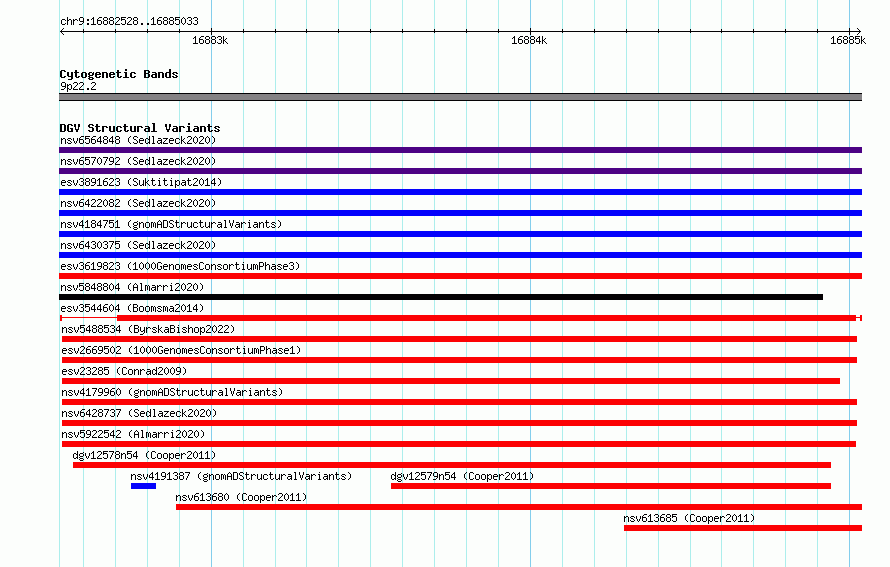Click the red nsv6428737 variant bar
Image resolution: width=890 pixels, height=567 pixels.
(x=459, y=423)
